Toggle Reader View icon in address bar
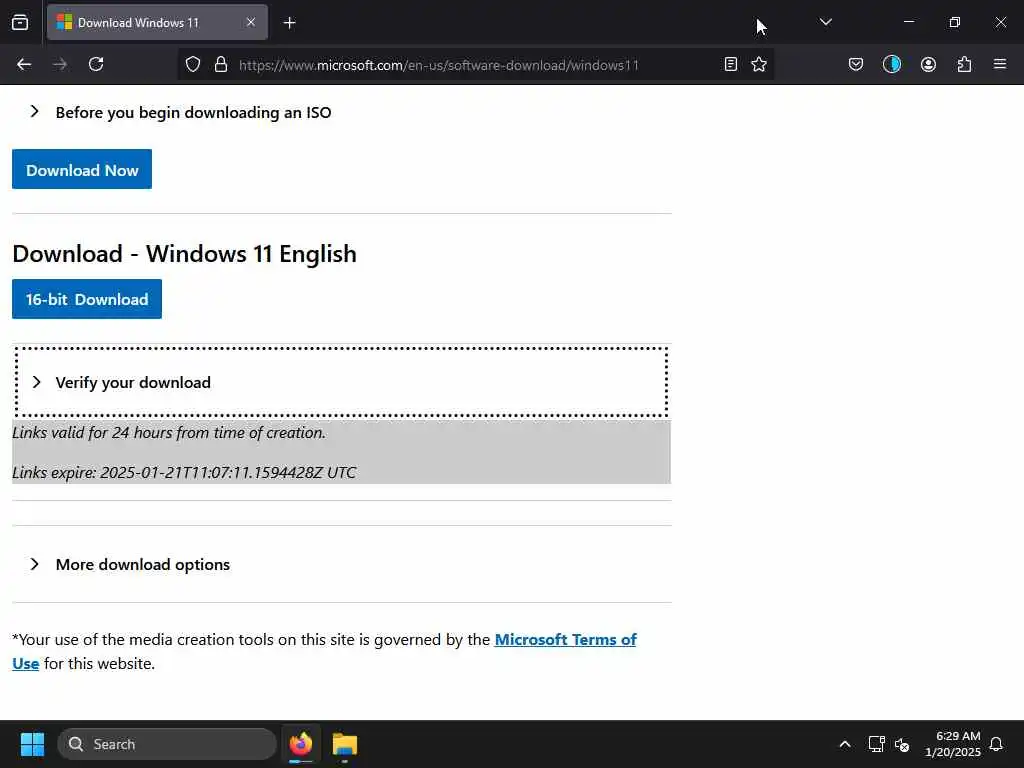Image resolution: width=1024 pixels, height=768 pixels. 731,64
